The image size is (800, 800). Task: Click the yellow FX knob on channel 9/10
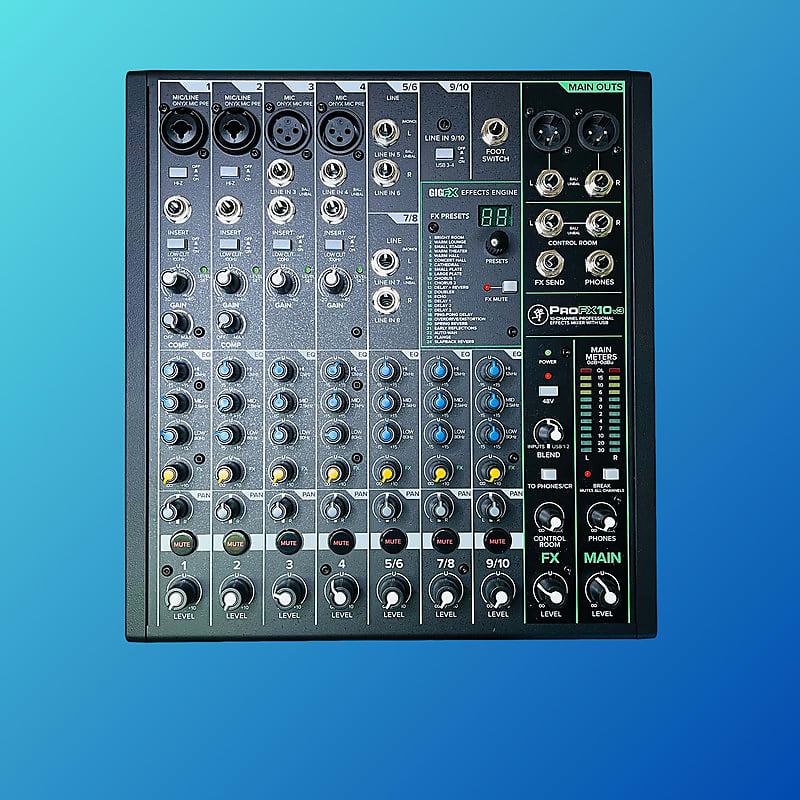pos(491,471)
